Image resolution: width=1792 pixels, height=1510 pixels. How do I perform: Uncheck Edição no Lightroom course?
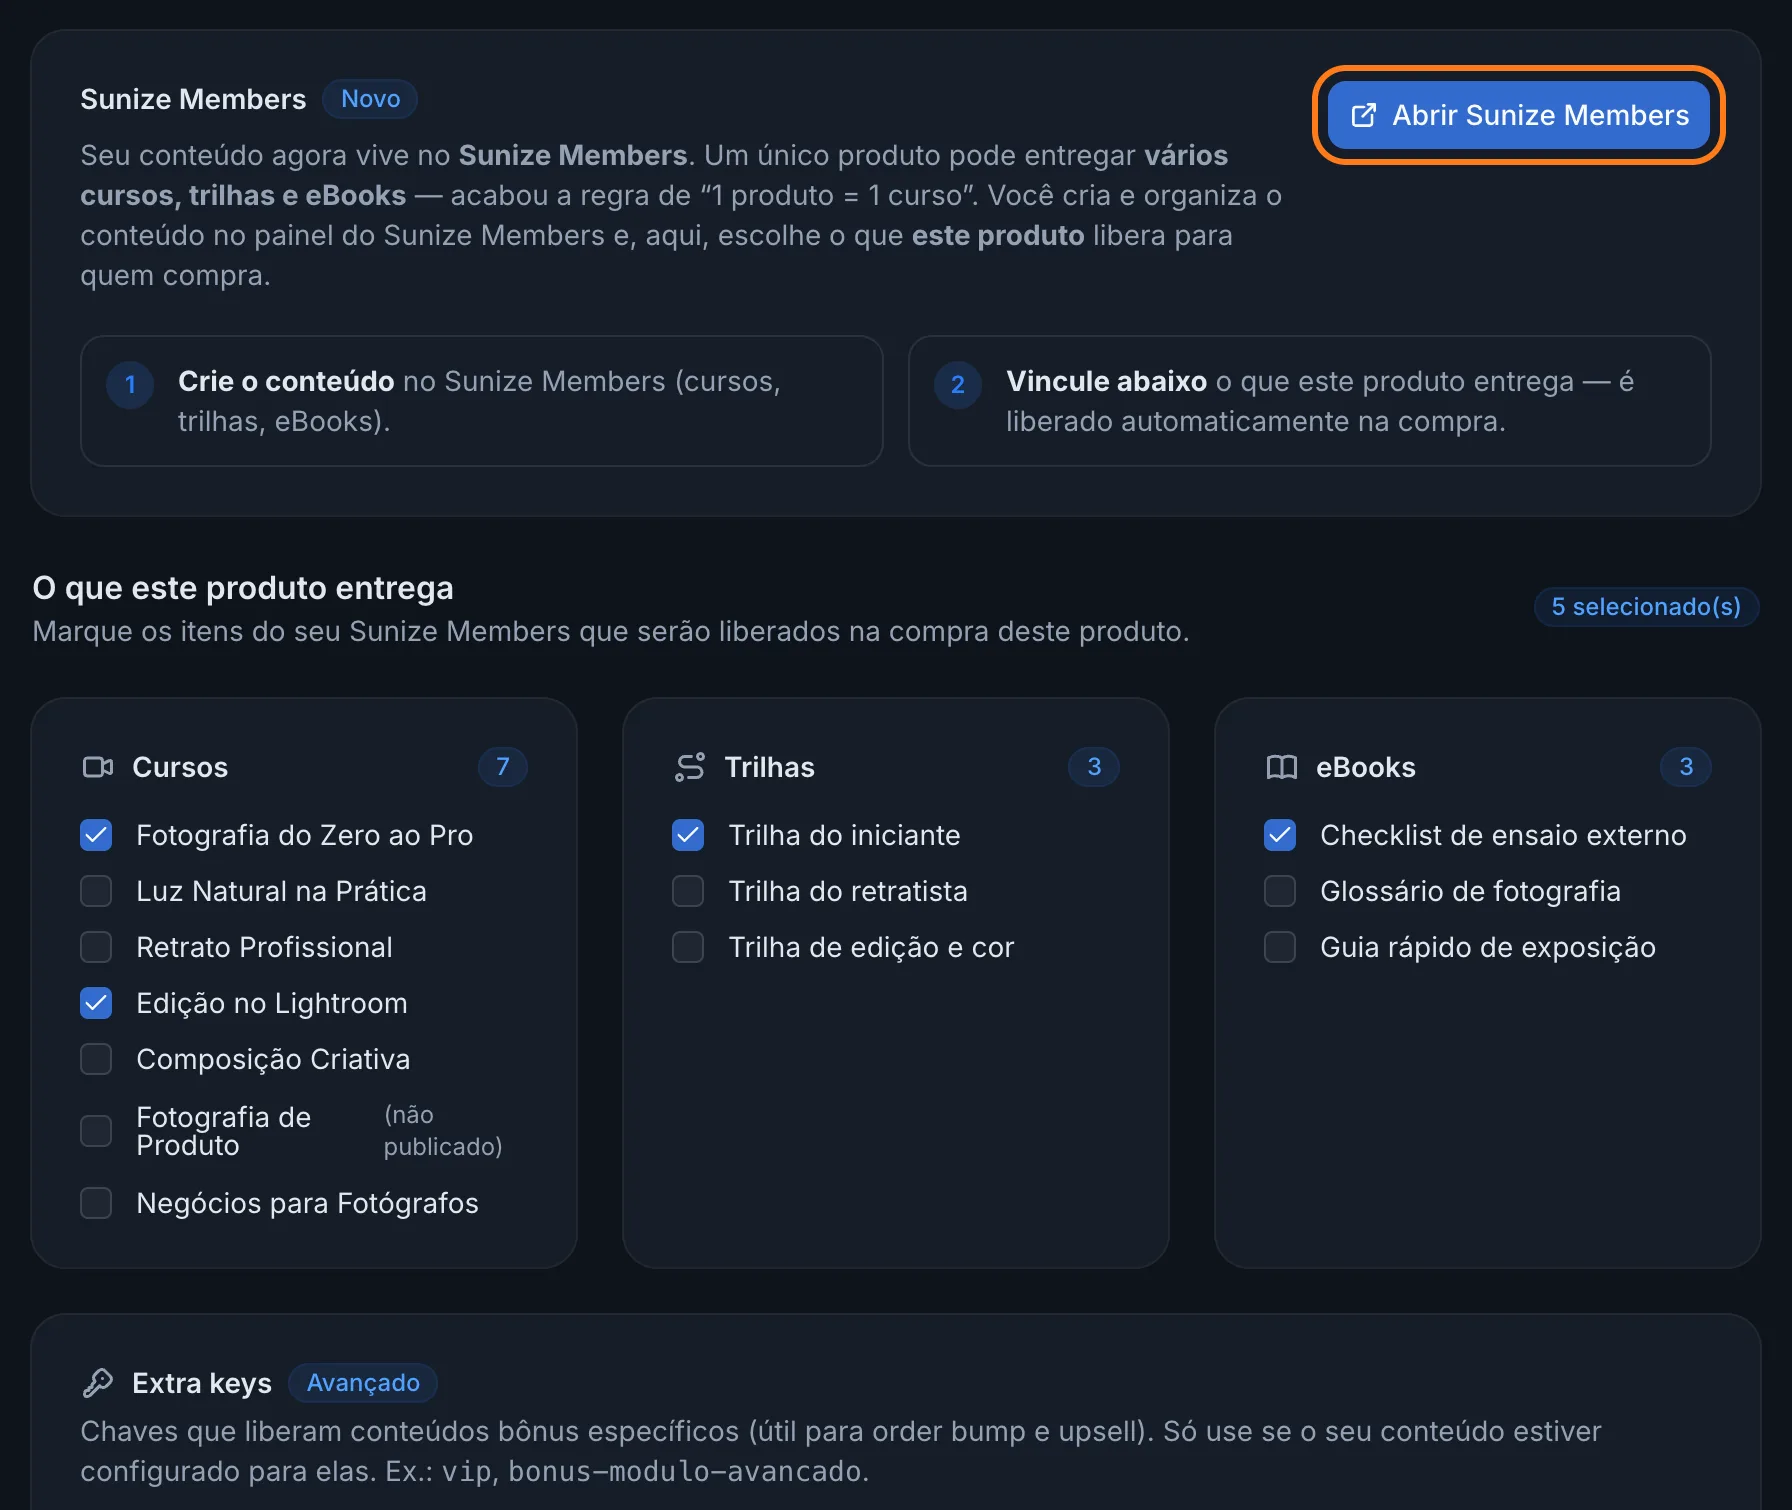pos(96,1003)
